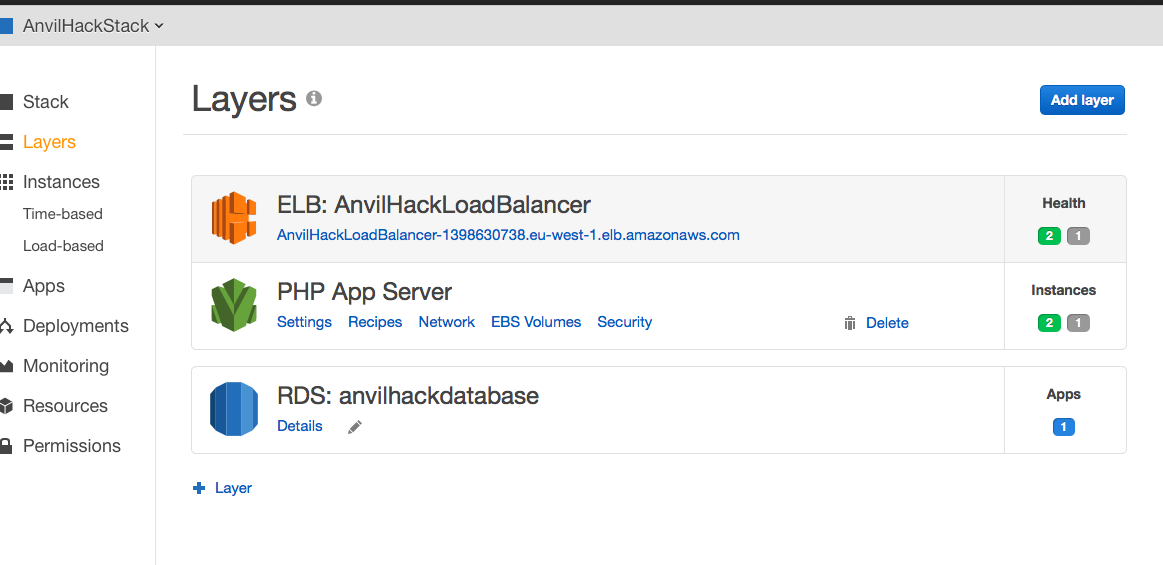Click the Apps sidebar icon
This screenshot has height=565, width=1163.
point(7,286)
